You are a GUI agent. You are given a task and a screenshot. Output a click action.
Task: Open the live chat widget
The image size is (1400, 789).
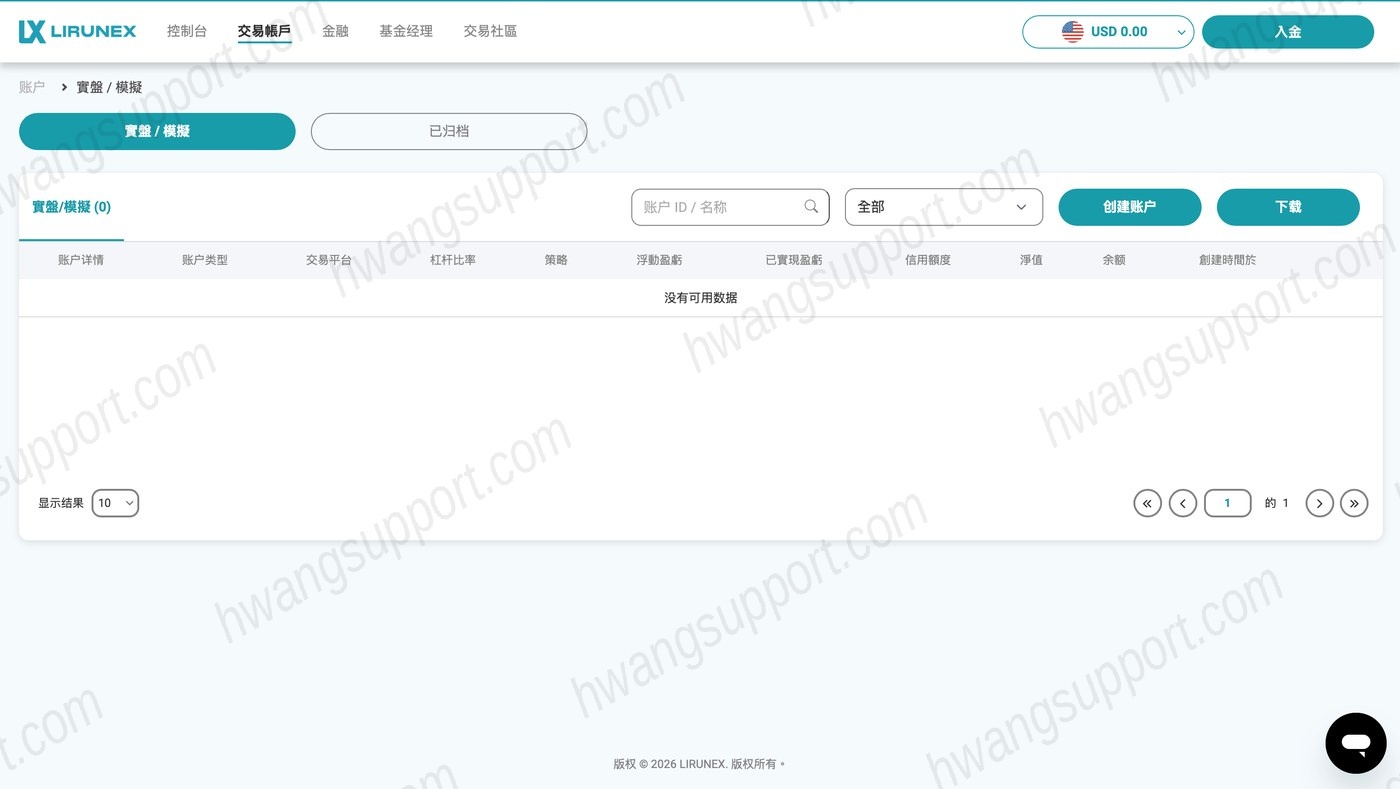tap(1355, 743)
